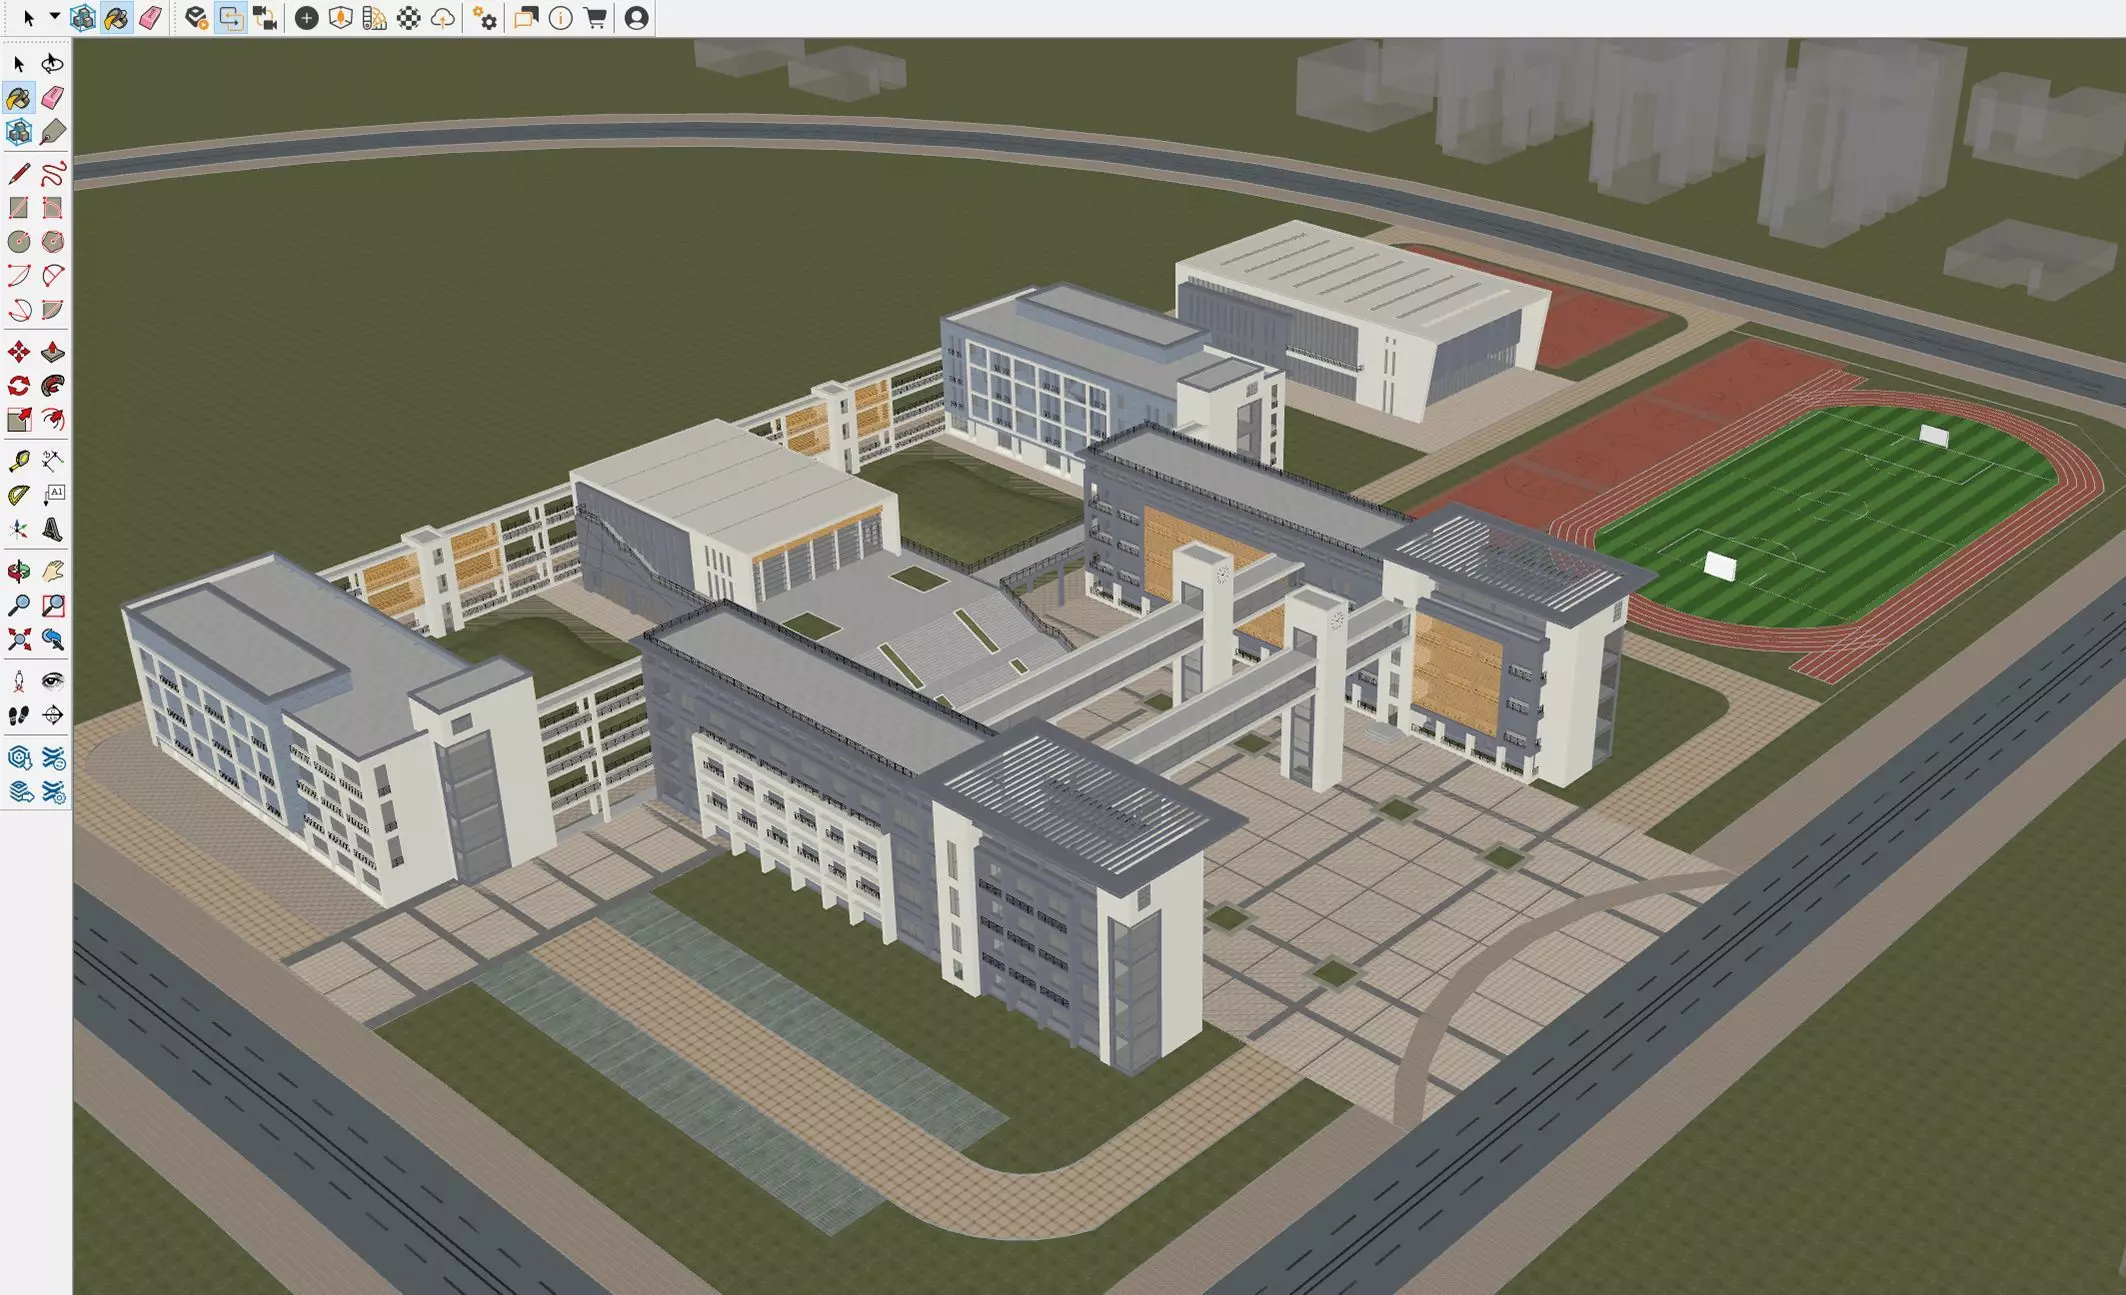Choose the Section Plane tool
This screenshot has height=1295, width=2126.
[52, 716]
